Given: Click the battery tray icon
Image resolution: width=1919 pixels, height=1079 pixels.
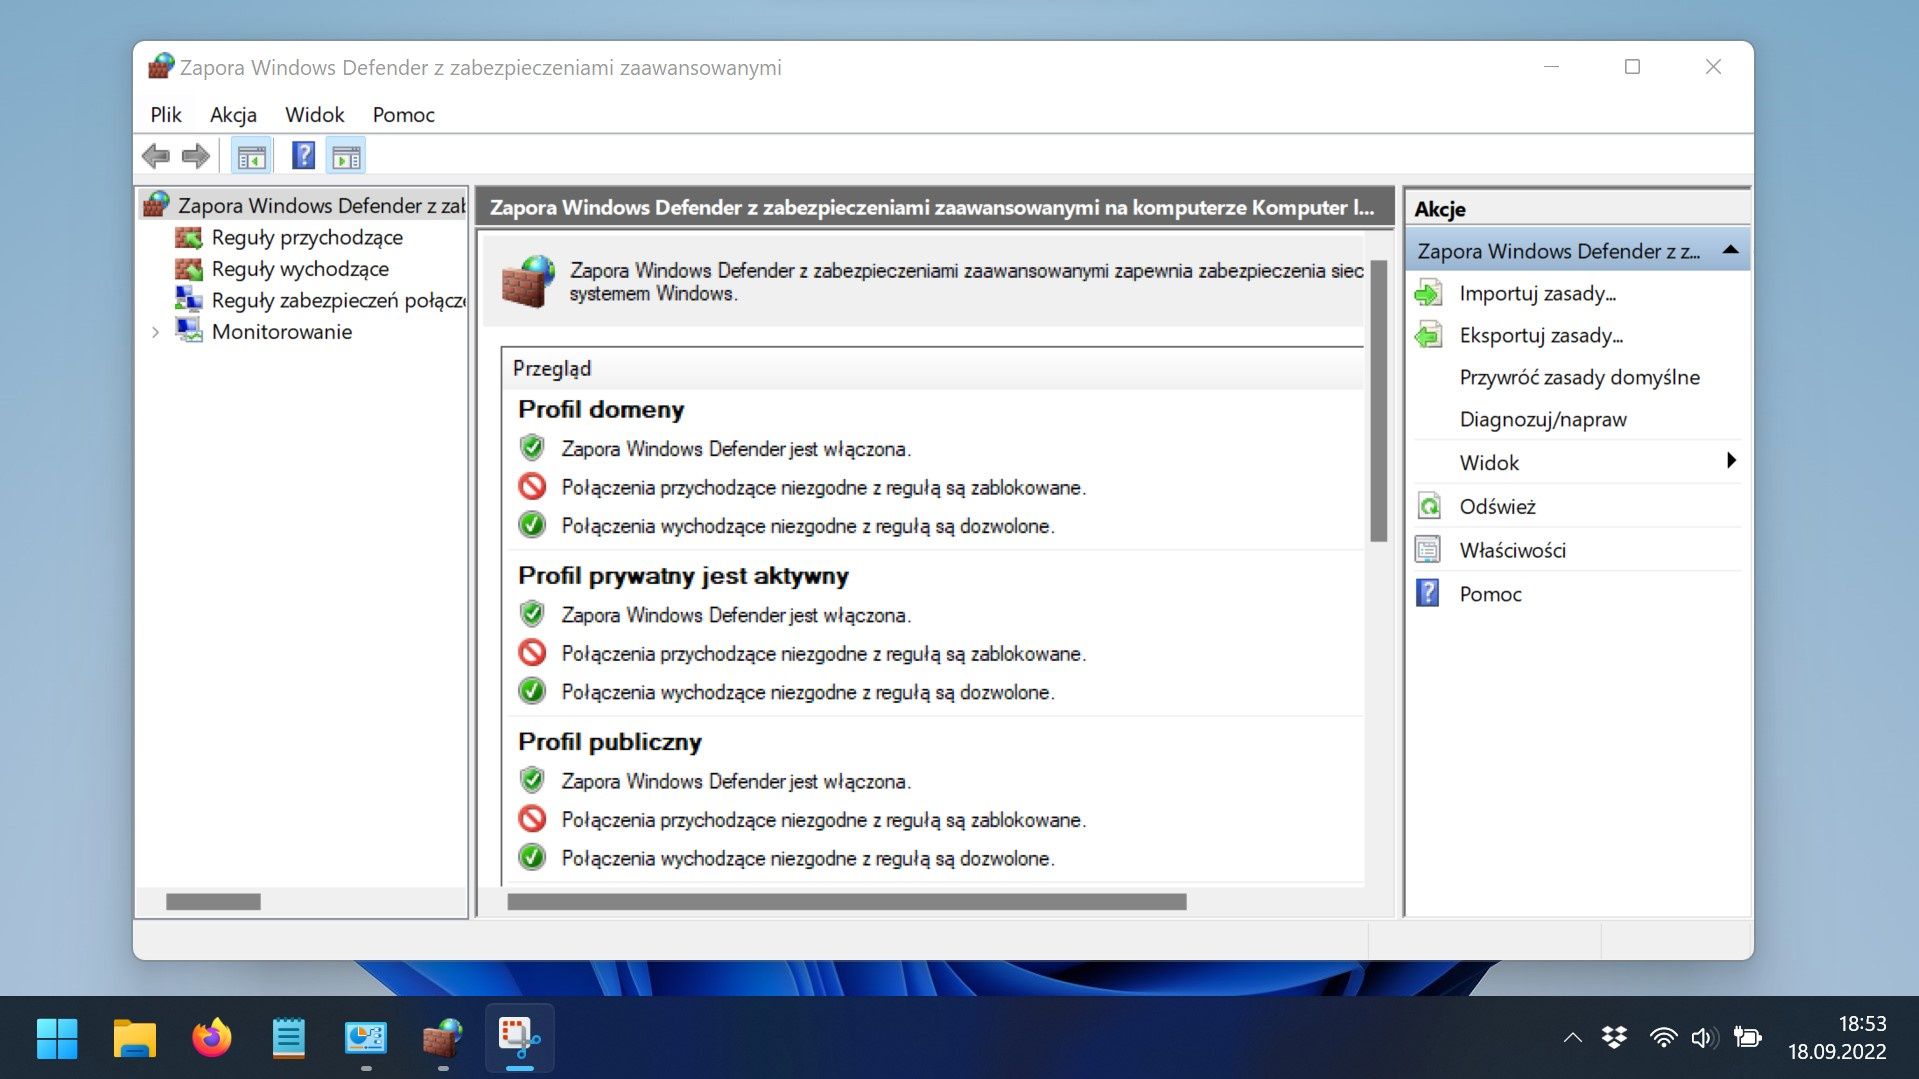Looking at the screenshot, I should [1747, 1038].
